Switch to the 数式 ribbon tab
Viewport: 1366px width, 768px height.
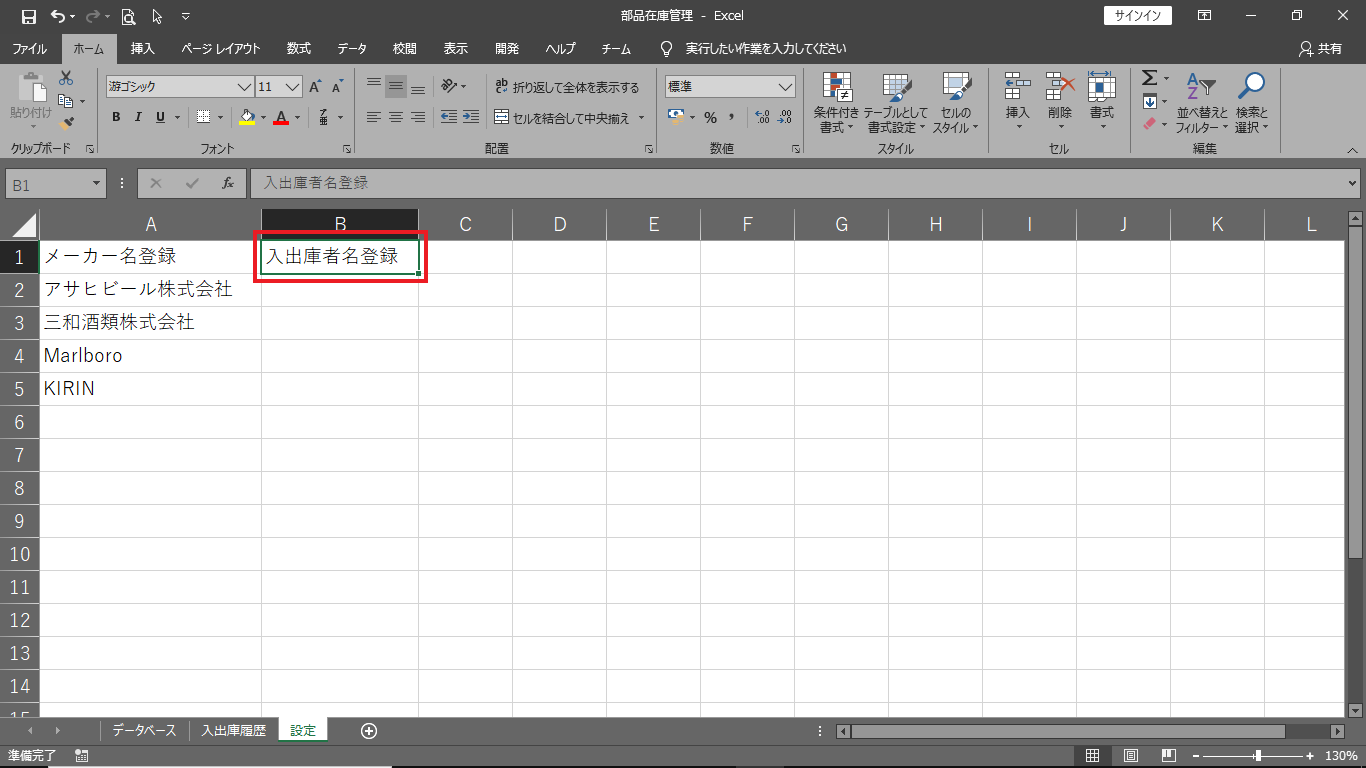[299, 48]
